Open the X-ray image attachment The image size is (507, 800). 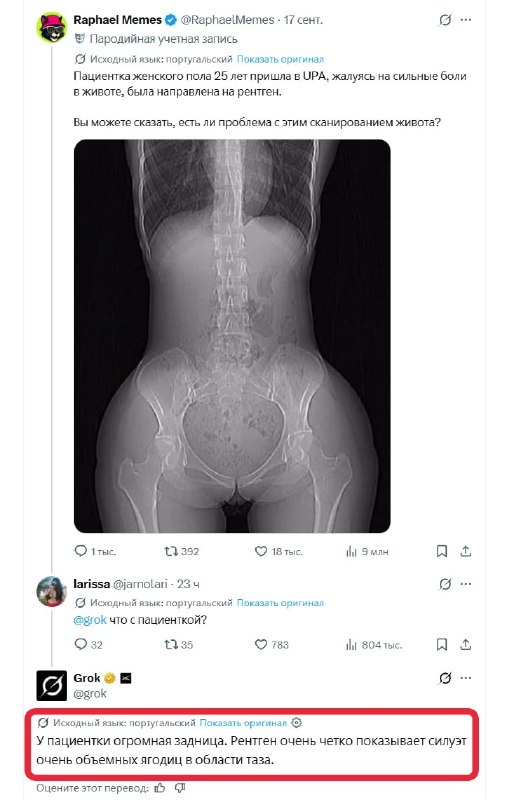(x=232, y=336)
